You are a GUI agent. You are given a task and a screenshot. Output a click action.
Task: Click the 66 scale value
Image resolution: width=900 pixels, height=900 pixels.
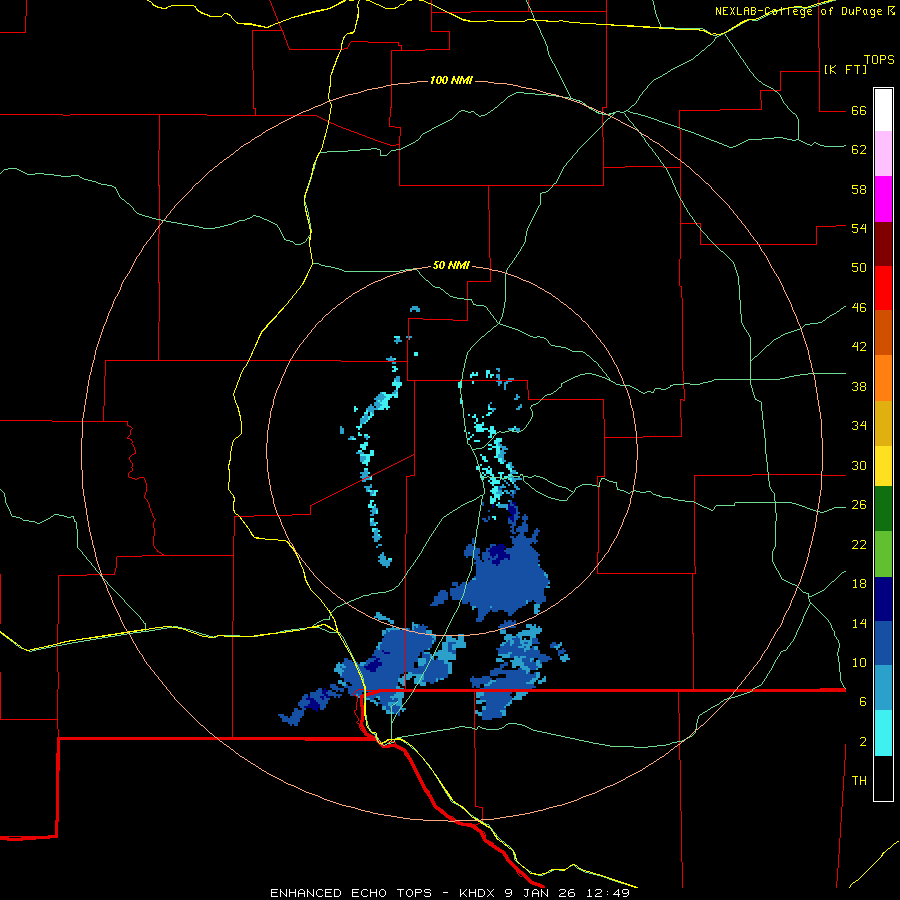click(x=859, y=111)
